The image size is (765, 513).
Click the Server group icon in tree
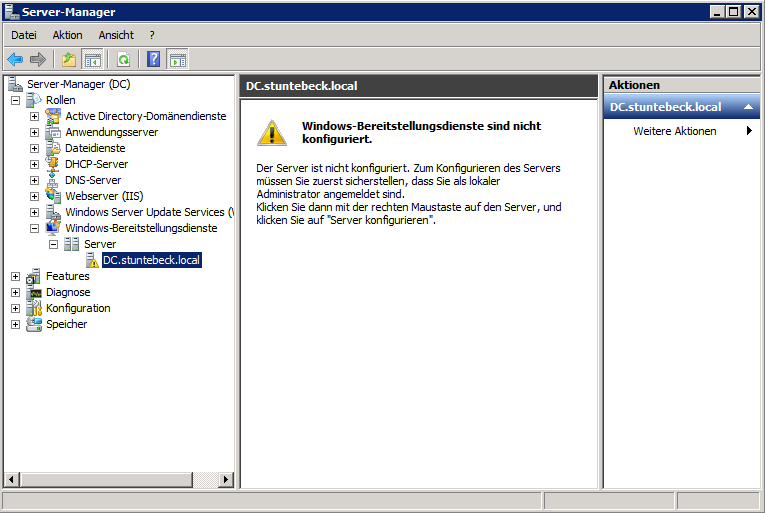click(x=71, y=244)
